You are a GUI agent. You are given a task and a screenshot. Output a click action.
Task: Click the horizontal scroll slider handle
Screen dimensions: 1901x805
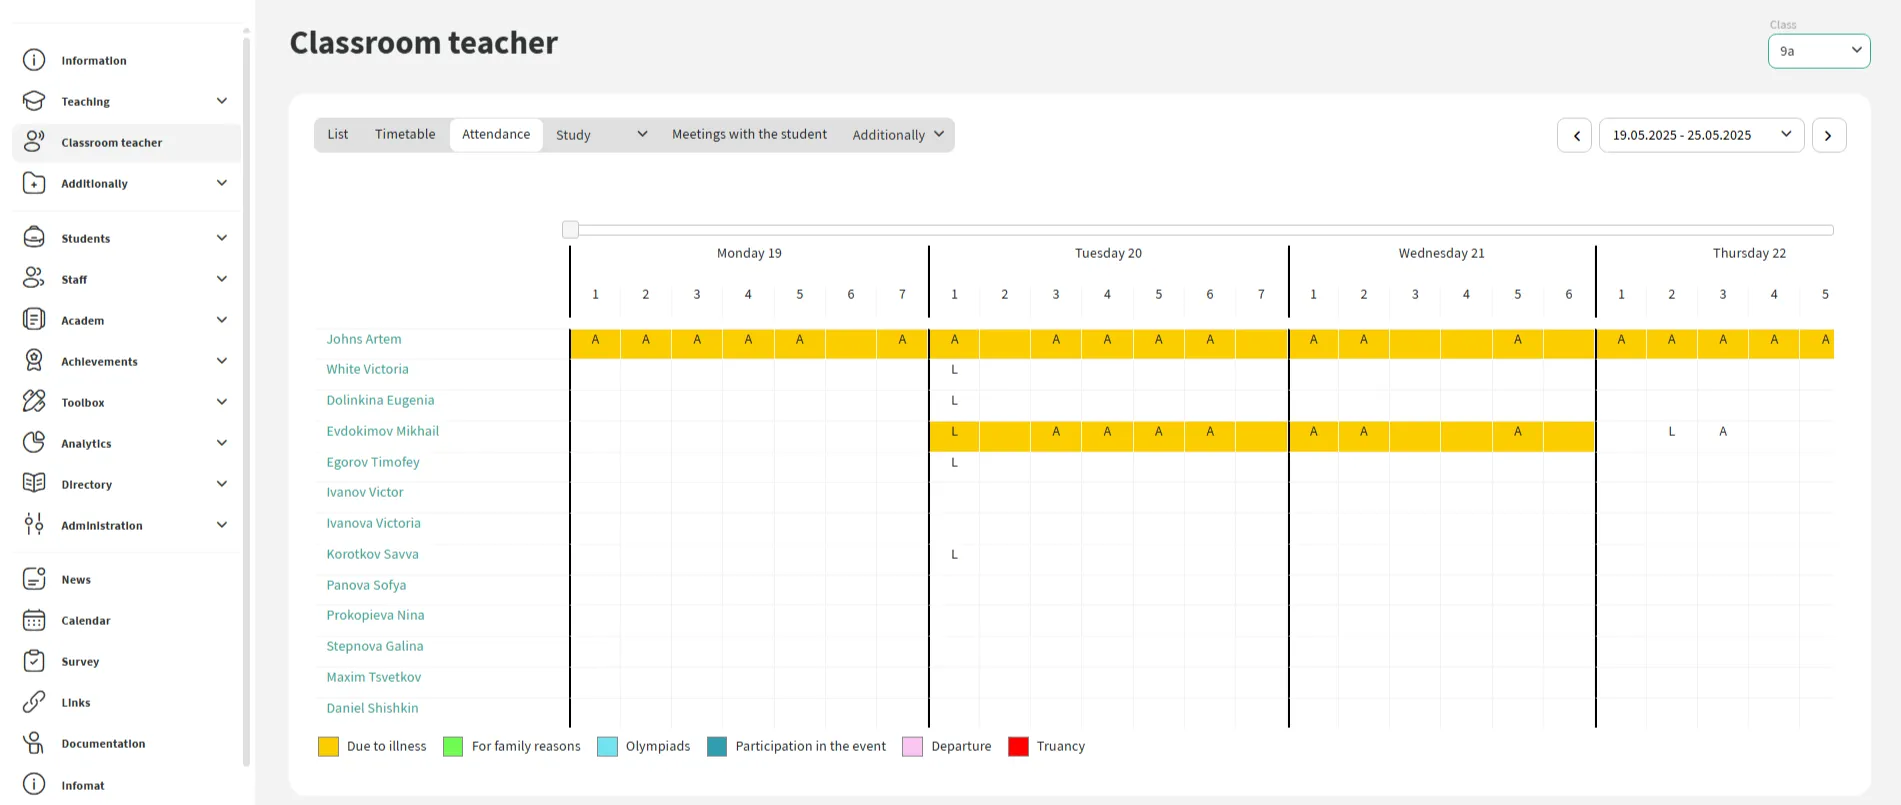570,230
